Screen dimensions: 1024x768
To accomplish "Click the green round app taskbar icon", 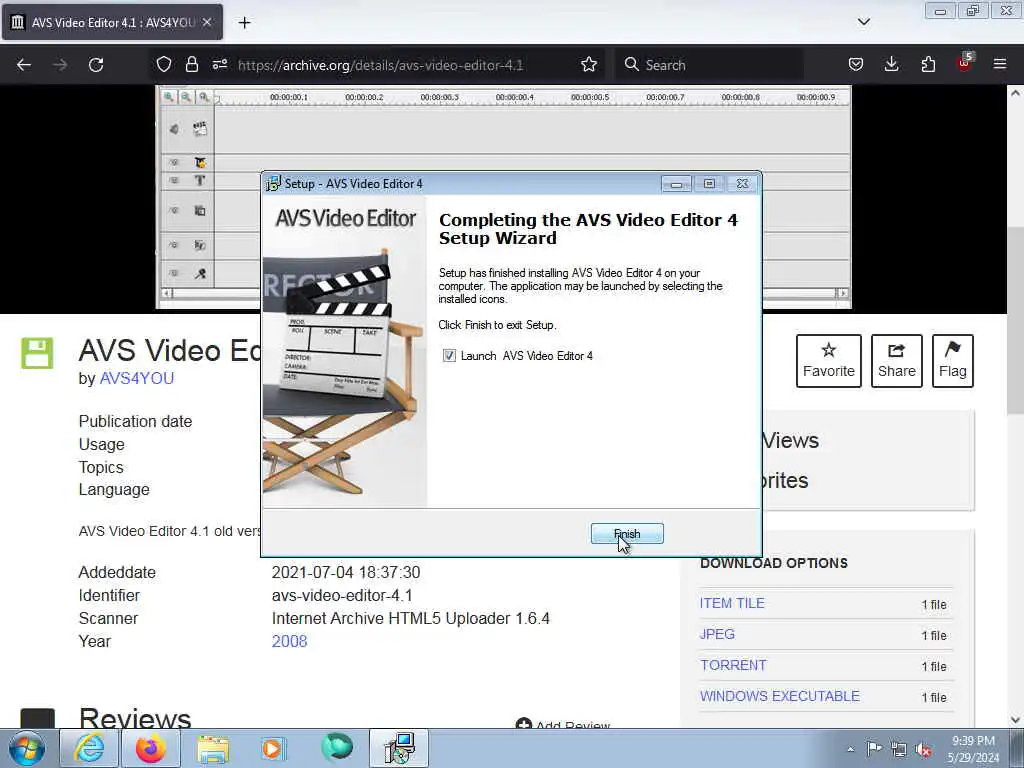I will click(337, 748).
